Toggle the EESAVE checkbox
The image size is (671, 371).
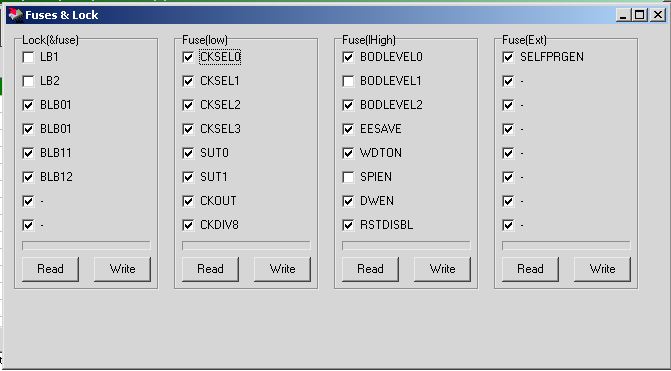click(348, 129)
